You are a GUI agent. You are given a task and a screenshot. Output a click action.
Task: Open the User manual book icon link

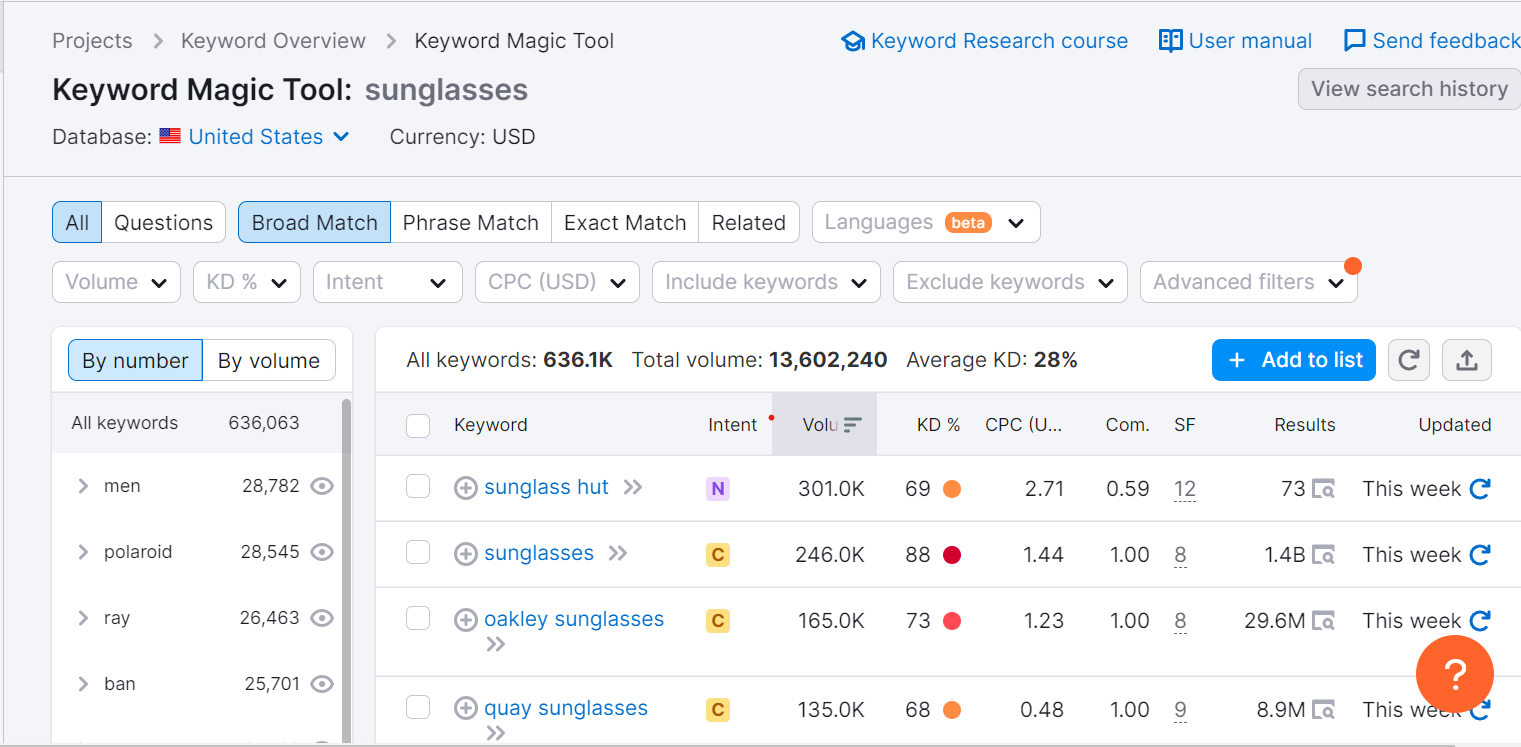click(1170, 41)
